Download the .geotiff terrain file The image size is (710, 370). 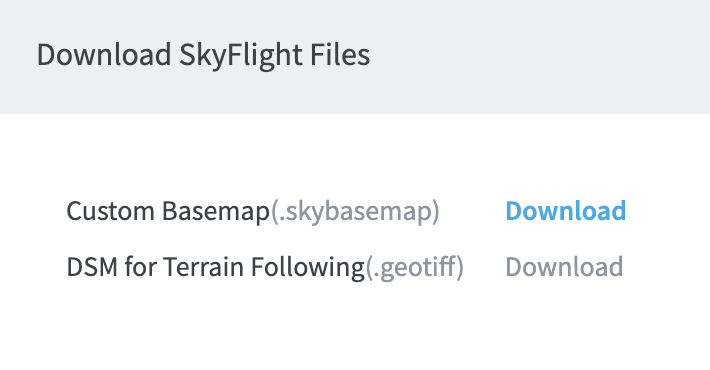pyautogui.click(x=564, y=266)
